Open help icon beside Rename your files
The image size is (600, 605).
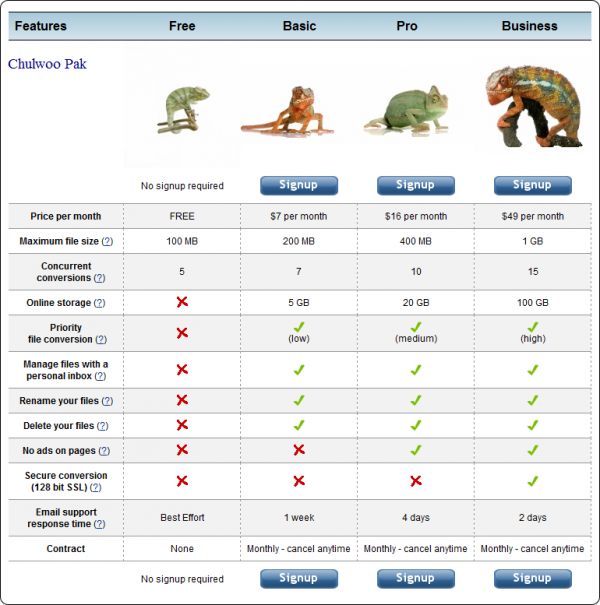[x=107, y=401]
